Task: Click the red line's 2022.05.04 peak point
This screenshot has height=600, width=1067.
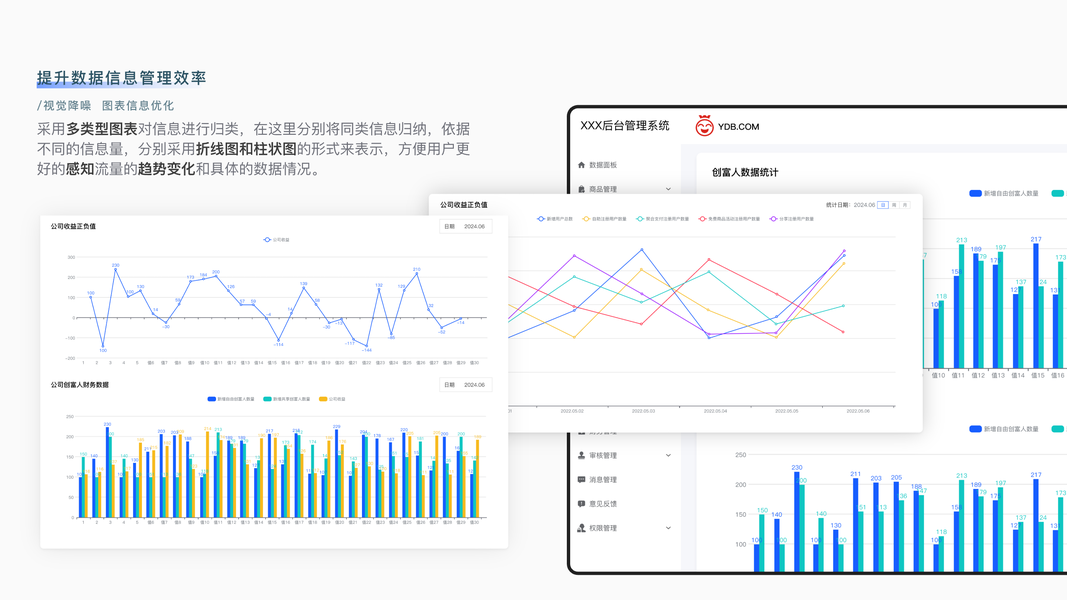Action: click(x=709, y=260)
